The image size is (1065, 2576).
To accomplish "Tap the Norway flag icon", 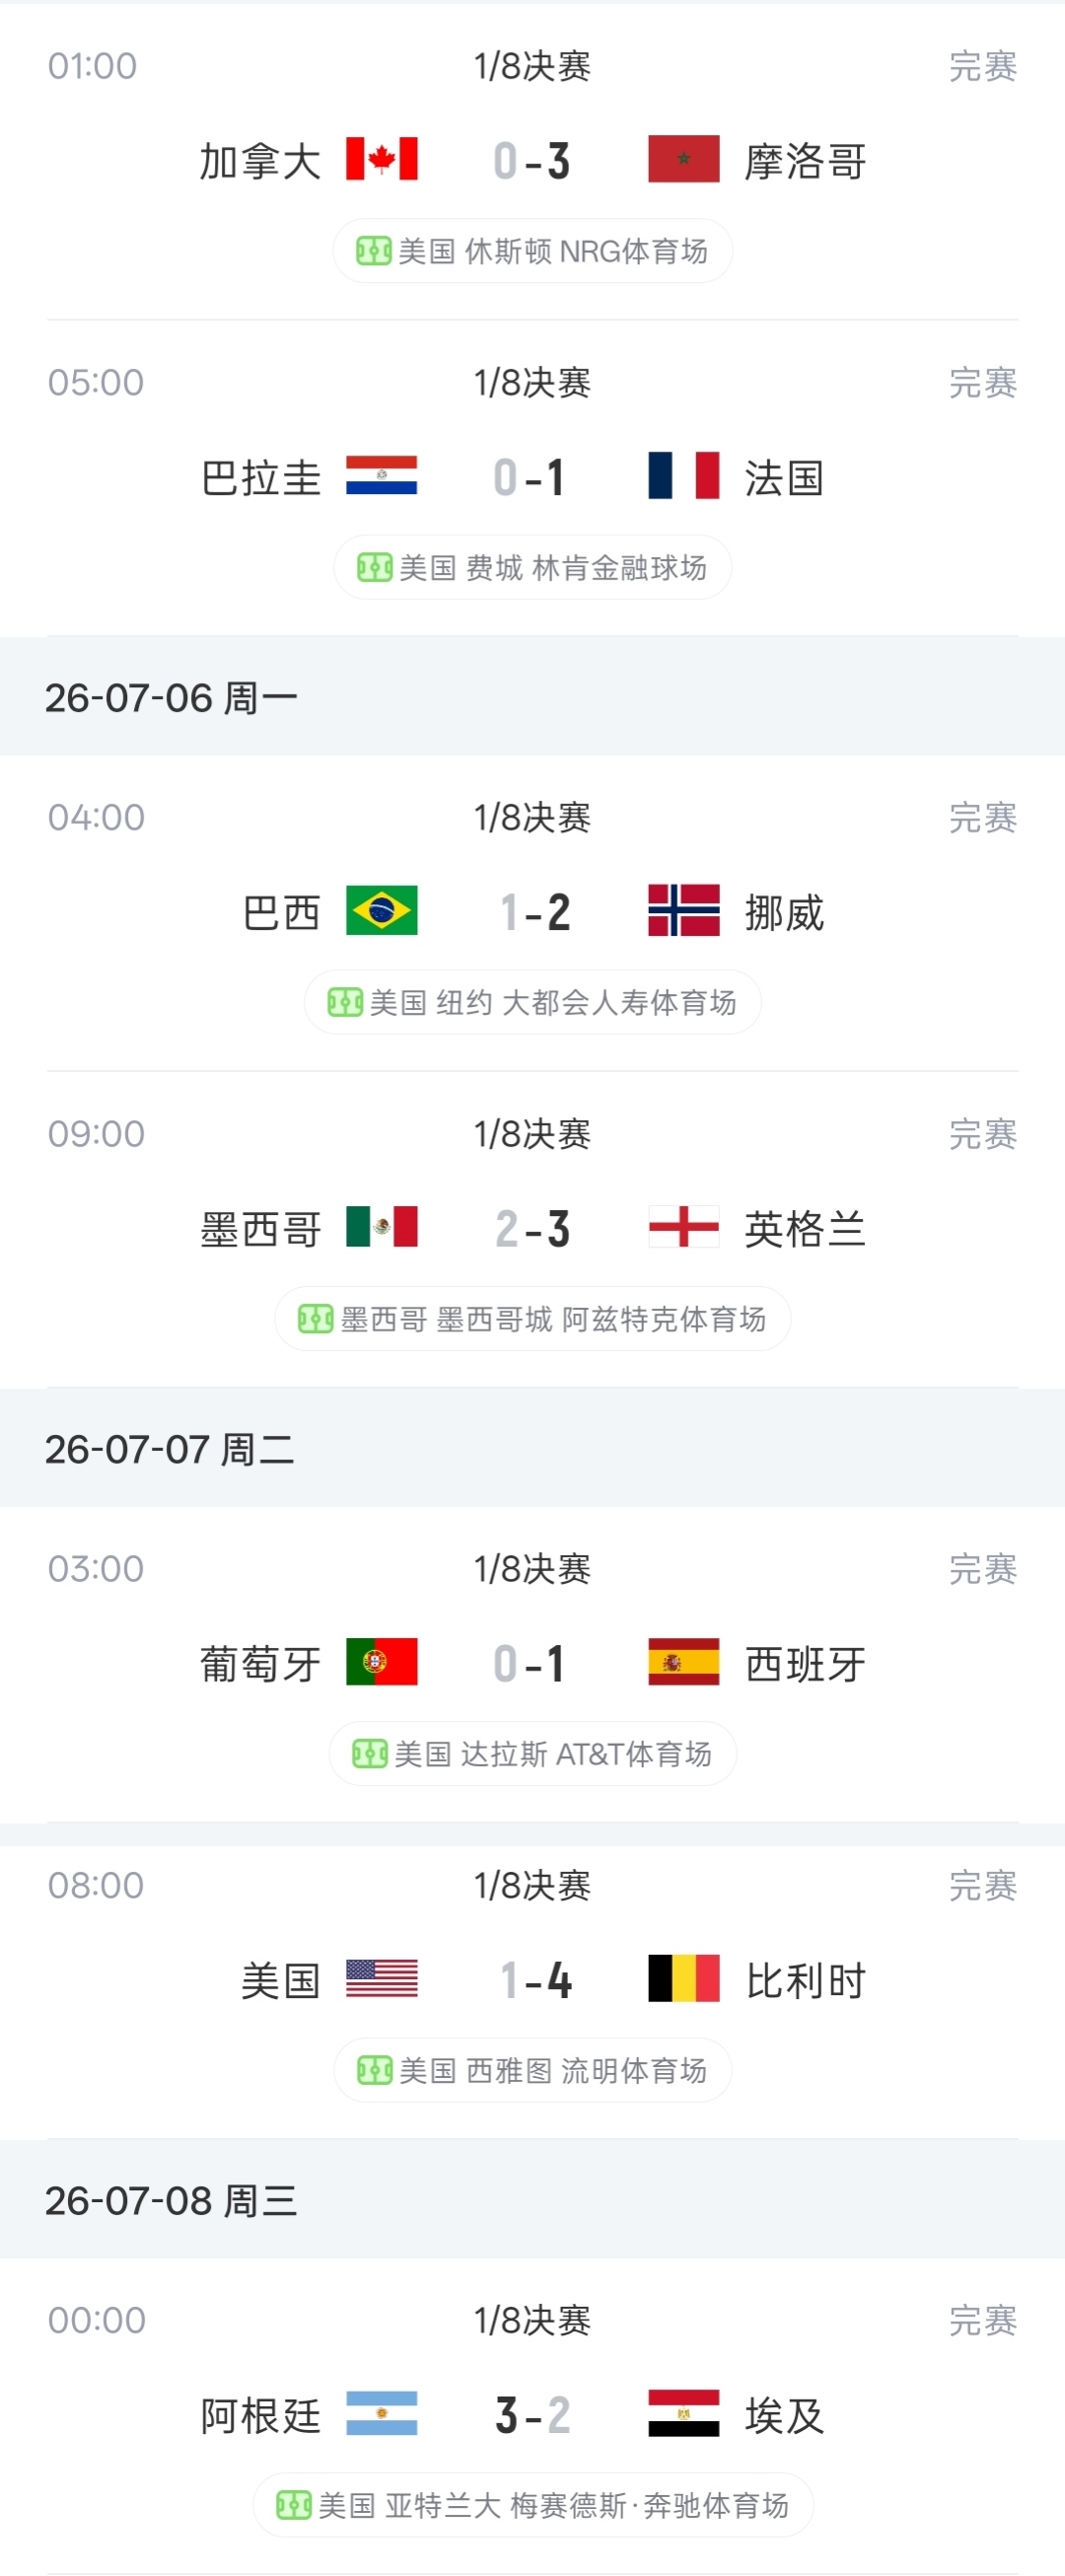I will click(x=683, y=911).
